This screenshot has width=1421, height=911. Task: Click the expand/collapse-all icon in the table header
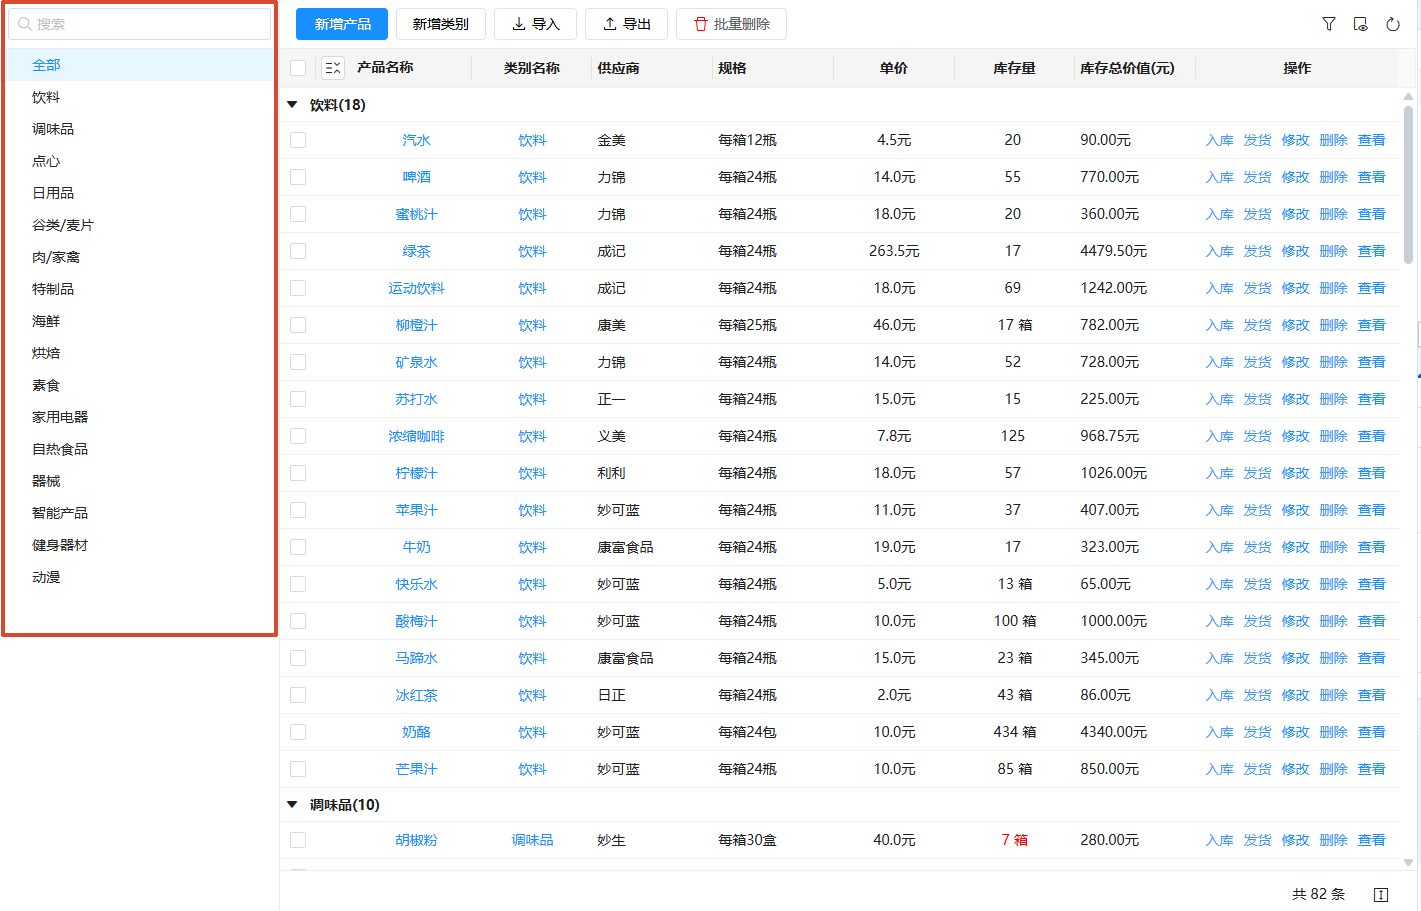pos(333,68)
